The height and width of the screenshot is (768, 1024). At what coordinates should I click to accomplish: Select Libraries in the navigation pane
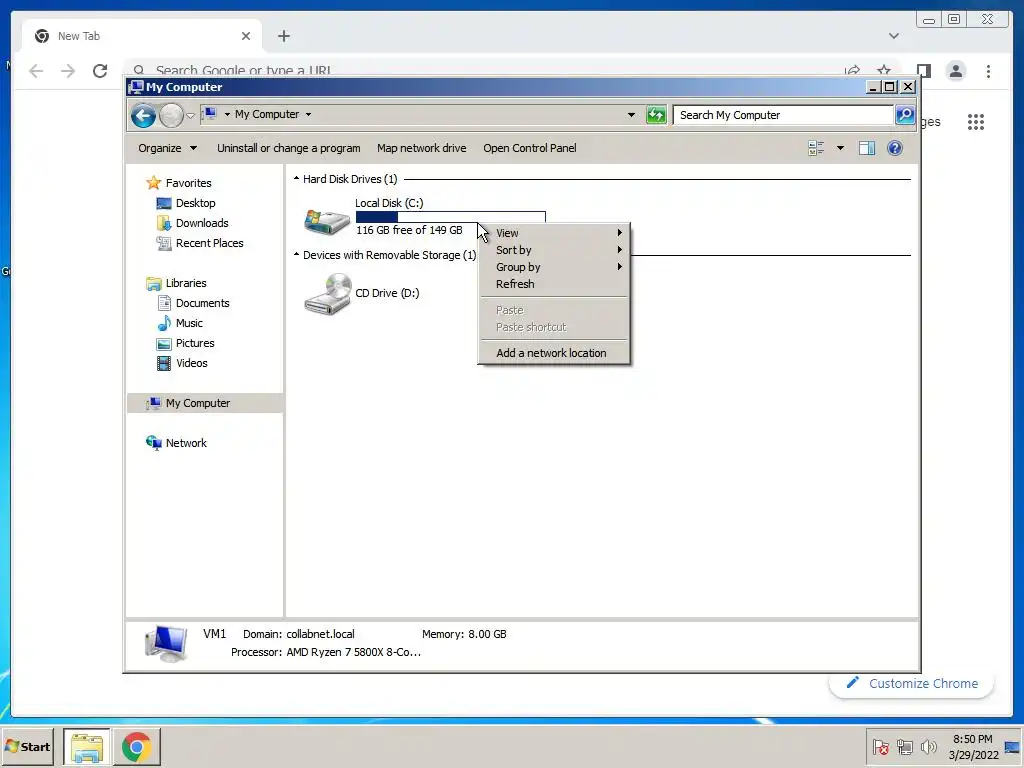click(185, 283)
